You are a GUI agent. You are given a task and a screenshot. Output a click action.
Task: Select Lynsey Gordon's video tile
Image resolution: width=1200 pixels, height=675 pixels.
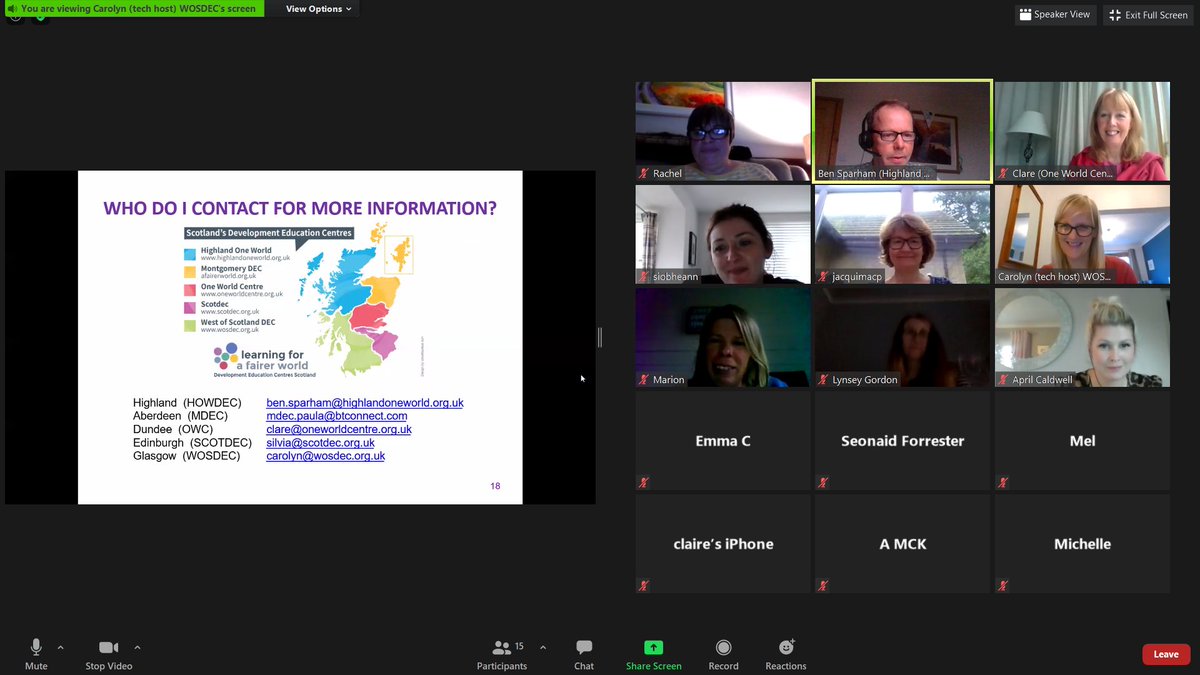902,337
